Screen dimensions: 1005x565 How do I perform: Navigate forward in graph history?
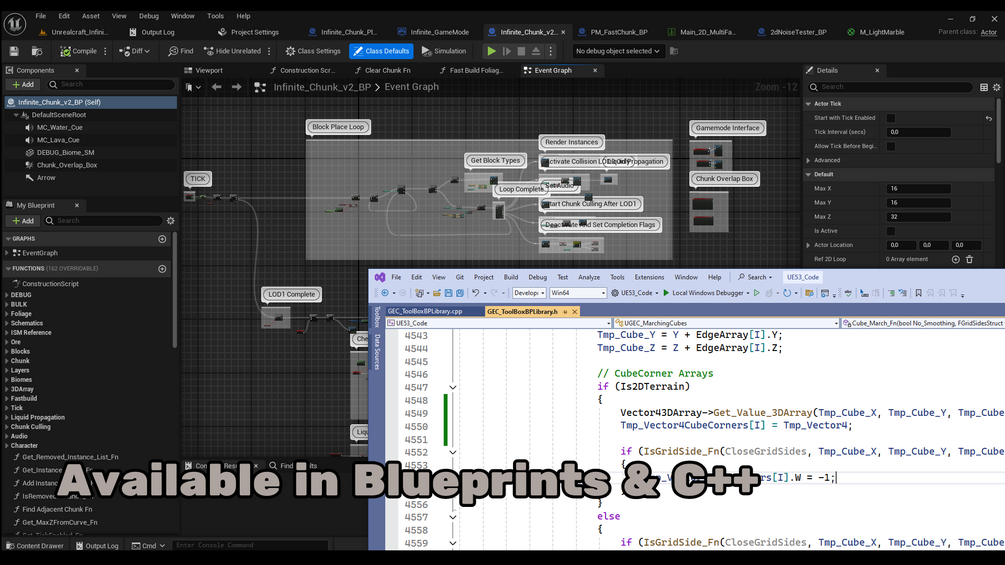237,87
